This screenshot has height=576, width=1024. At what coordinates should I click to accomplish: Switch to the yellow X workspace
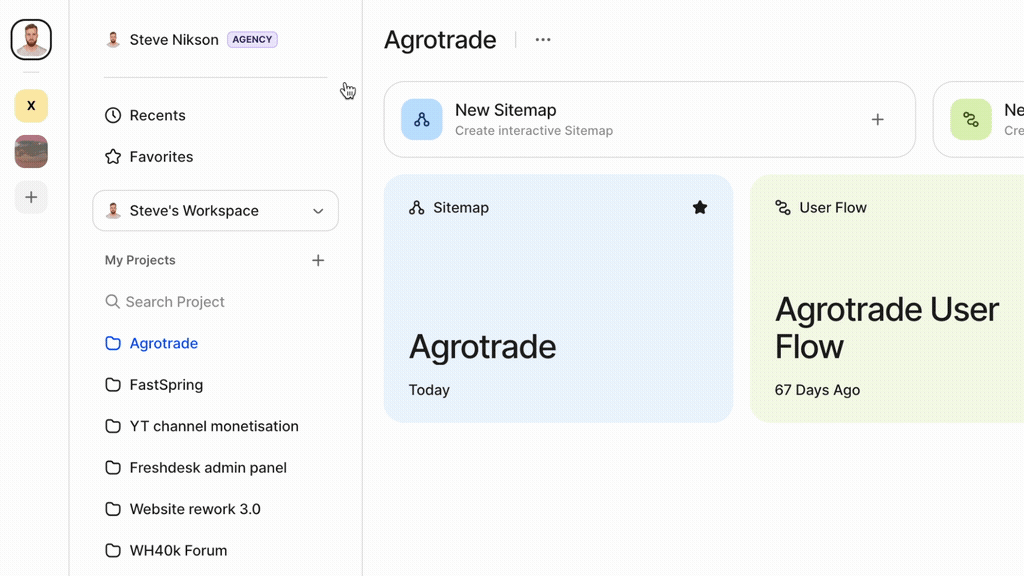click(31, 106)
